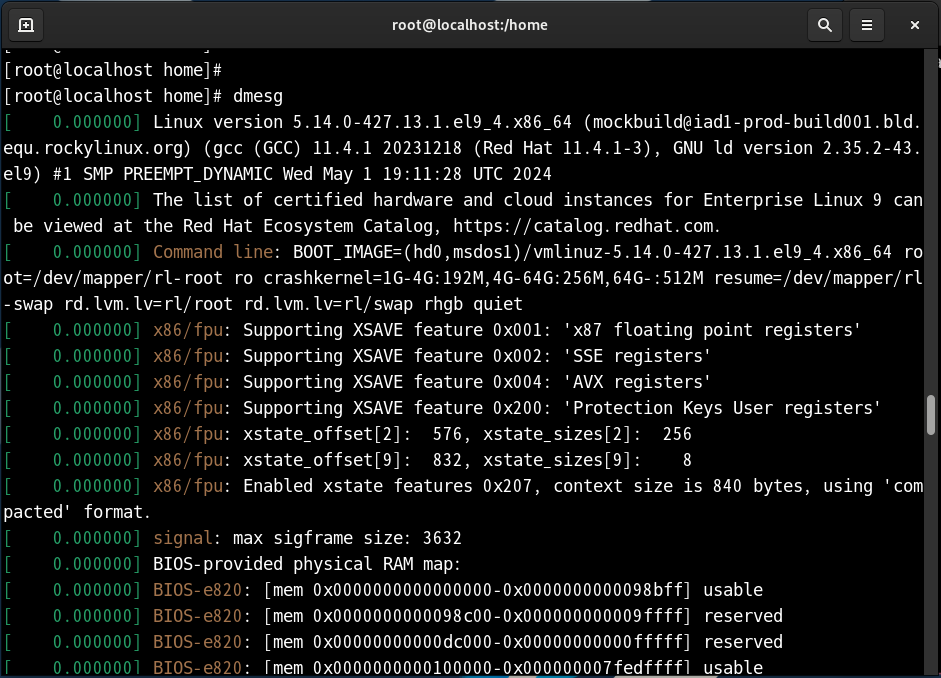Close the terminal window
Image resolution: width=941 pixels, height=678 pixels.
pyautogui.click(x=915, y=25)
